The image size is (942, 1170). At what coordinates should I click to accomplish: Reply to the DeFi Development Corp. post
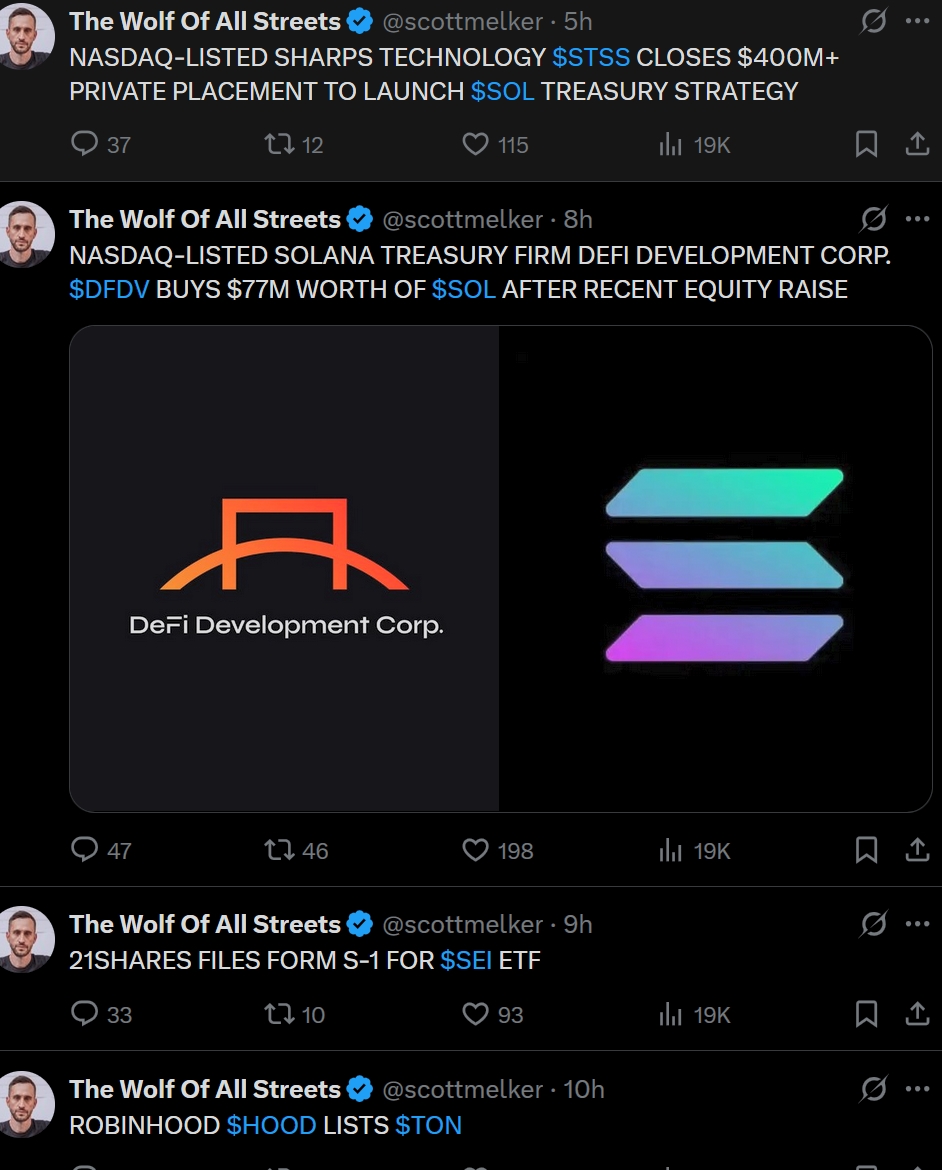[85, 850]
